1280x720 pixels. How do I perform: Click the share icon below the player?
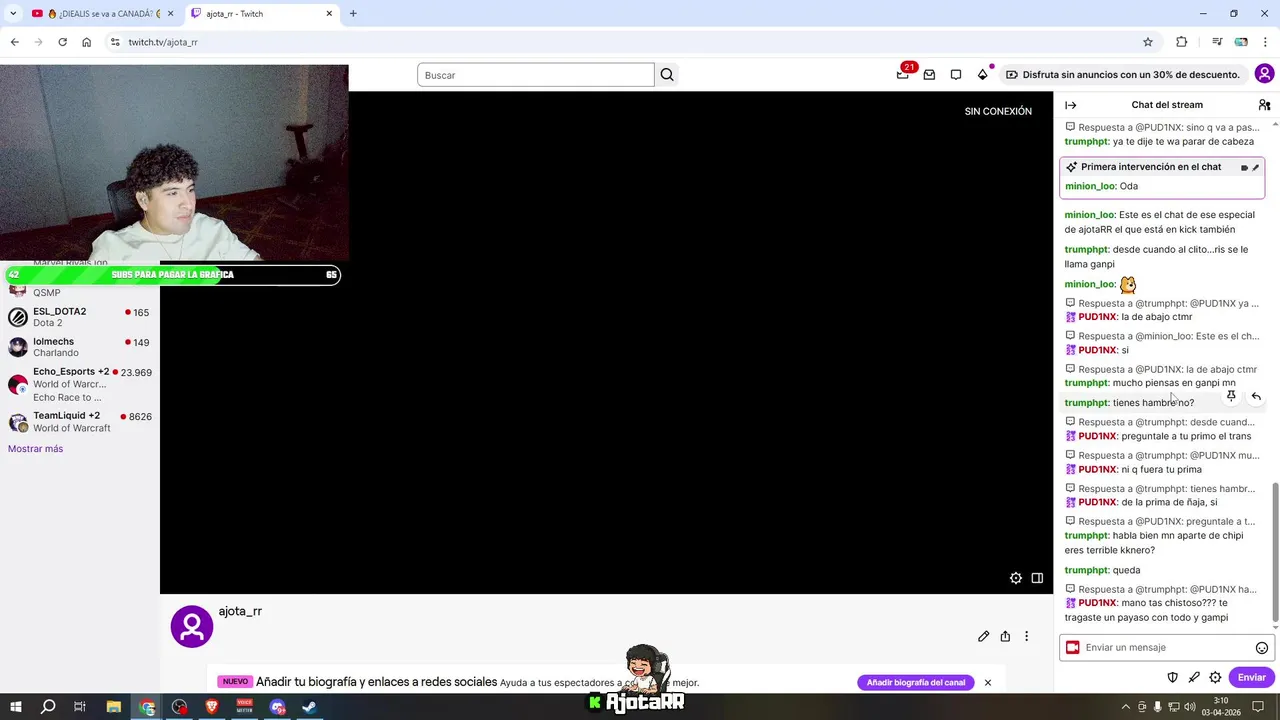[x=1005, y=636]
